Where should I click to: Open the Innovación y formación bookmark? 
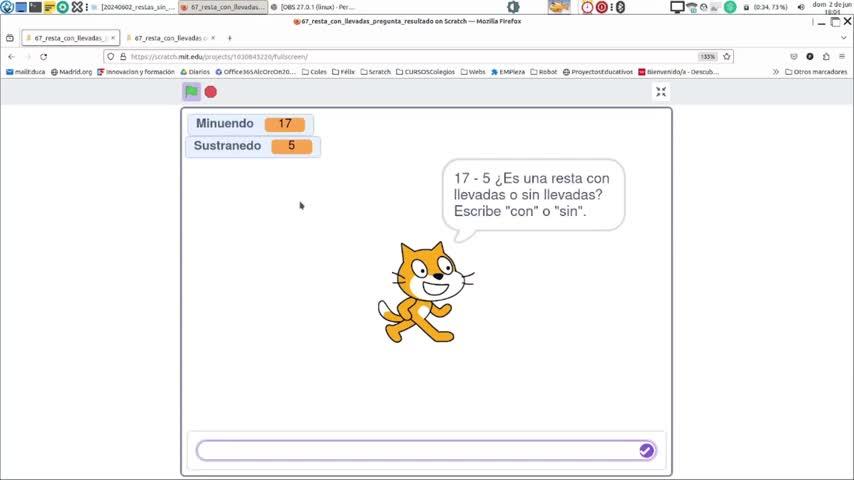click(x=136, y=72)
